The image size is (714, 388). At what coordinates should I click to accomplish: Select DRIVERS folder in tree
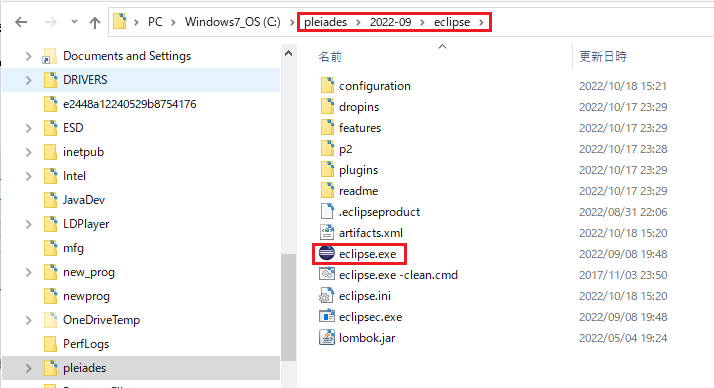click(85, 80)
